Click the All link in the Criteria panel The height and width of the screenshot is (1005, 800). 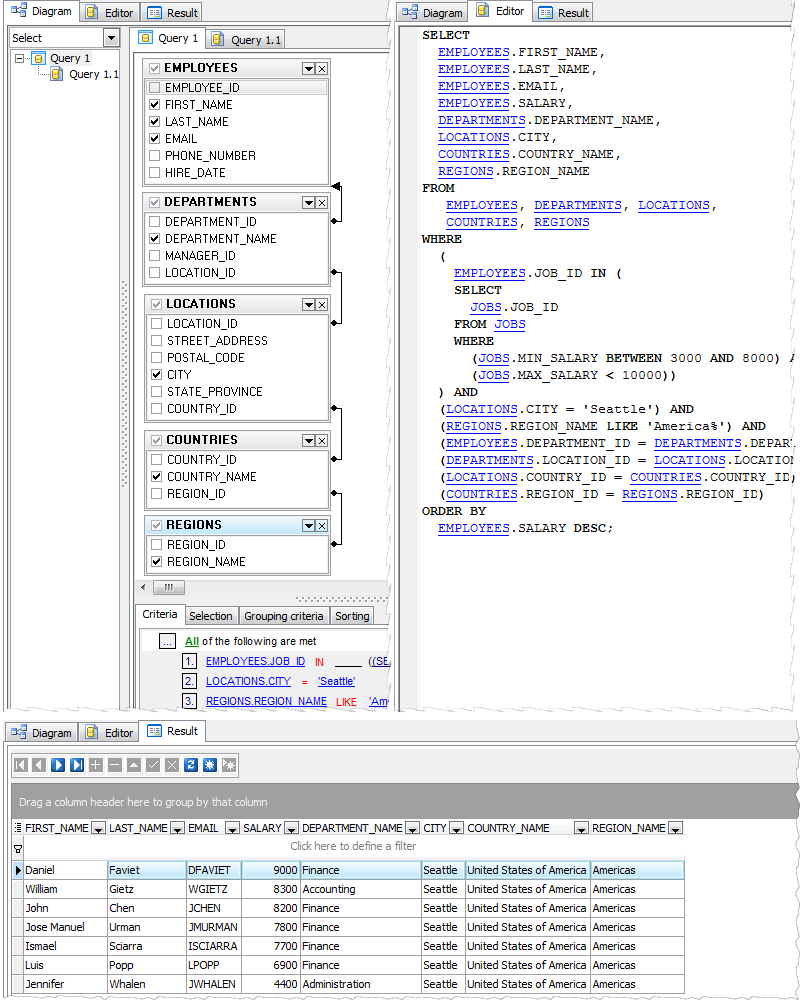point(194,640)
